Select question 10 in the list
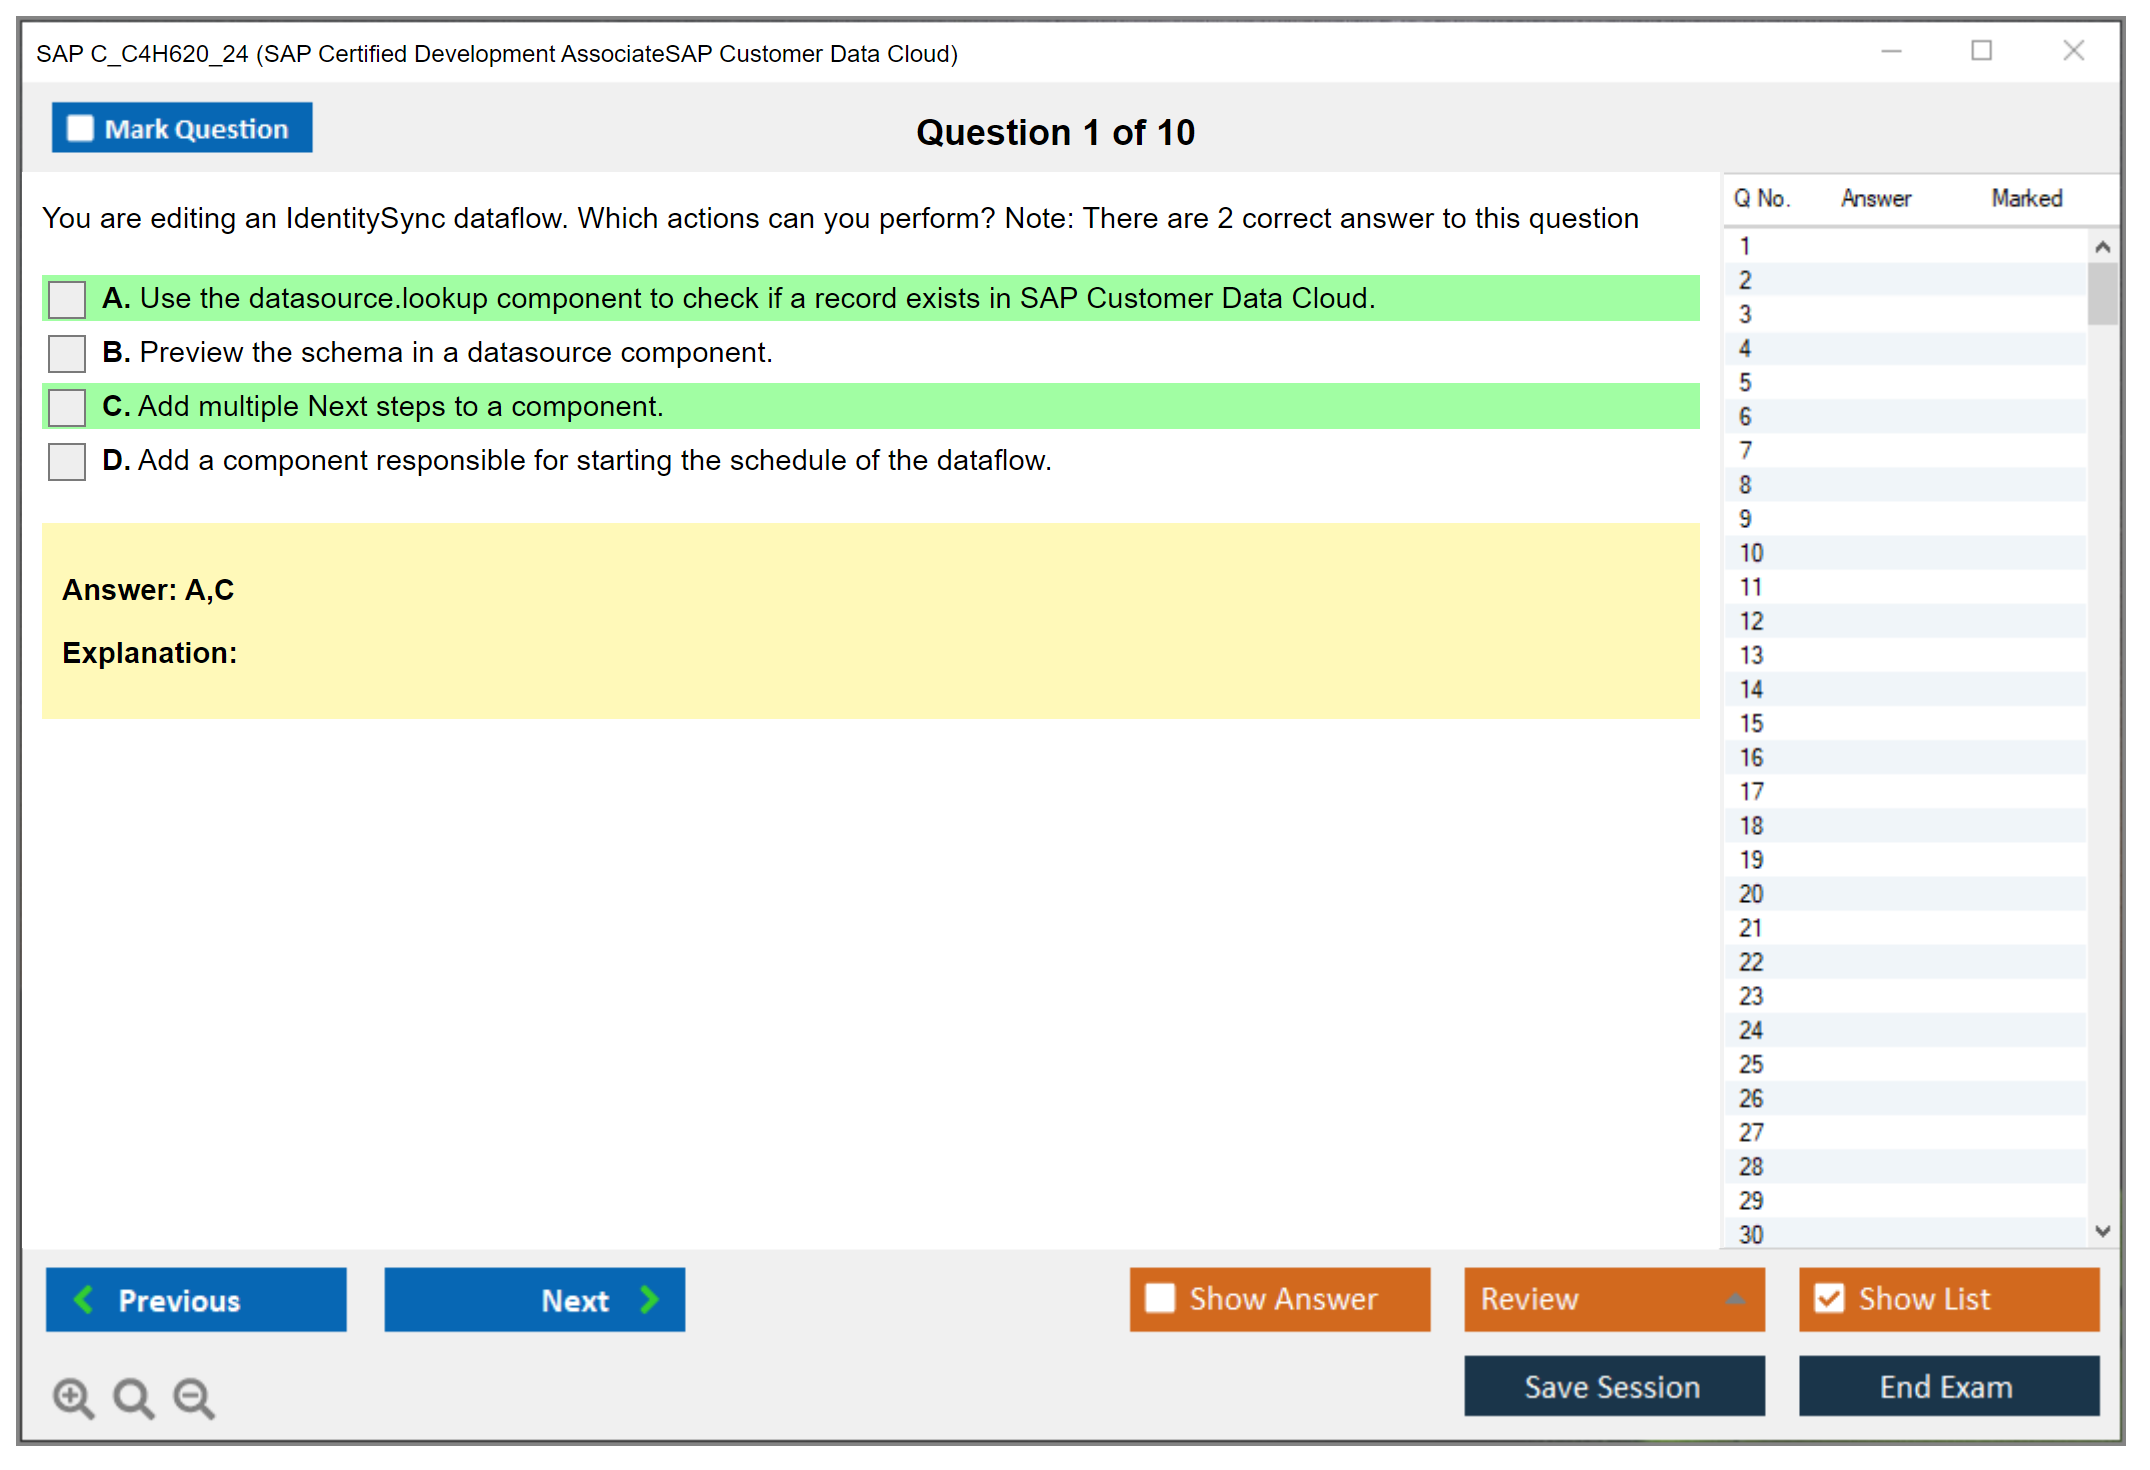2150x1470 pixels. pyautogui.click(x=1751, y=553)
